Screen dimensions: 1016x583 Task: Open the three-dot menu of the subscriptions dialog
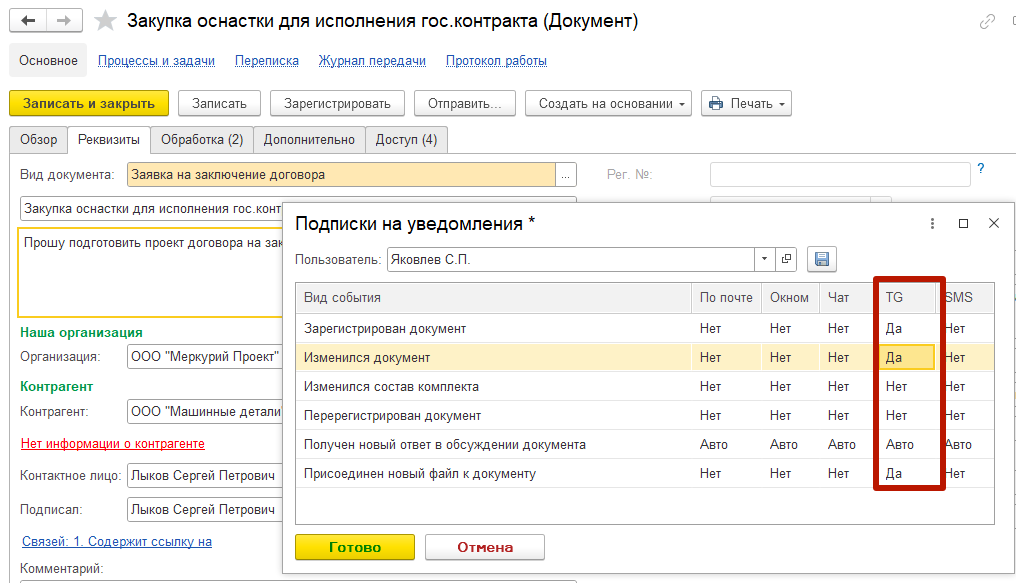[x=932, y=223]
